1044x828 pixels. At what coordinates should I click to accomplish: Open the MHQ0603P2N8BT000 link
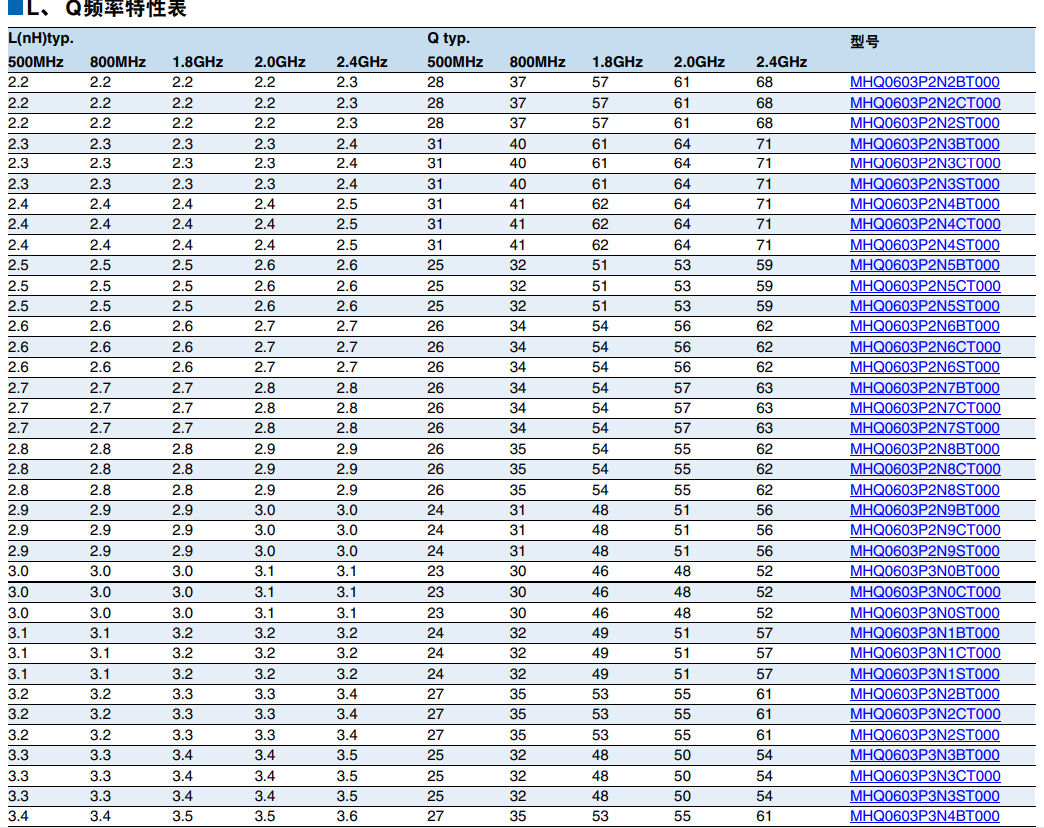(x=925, y=449)
